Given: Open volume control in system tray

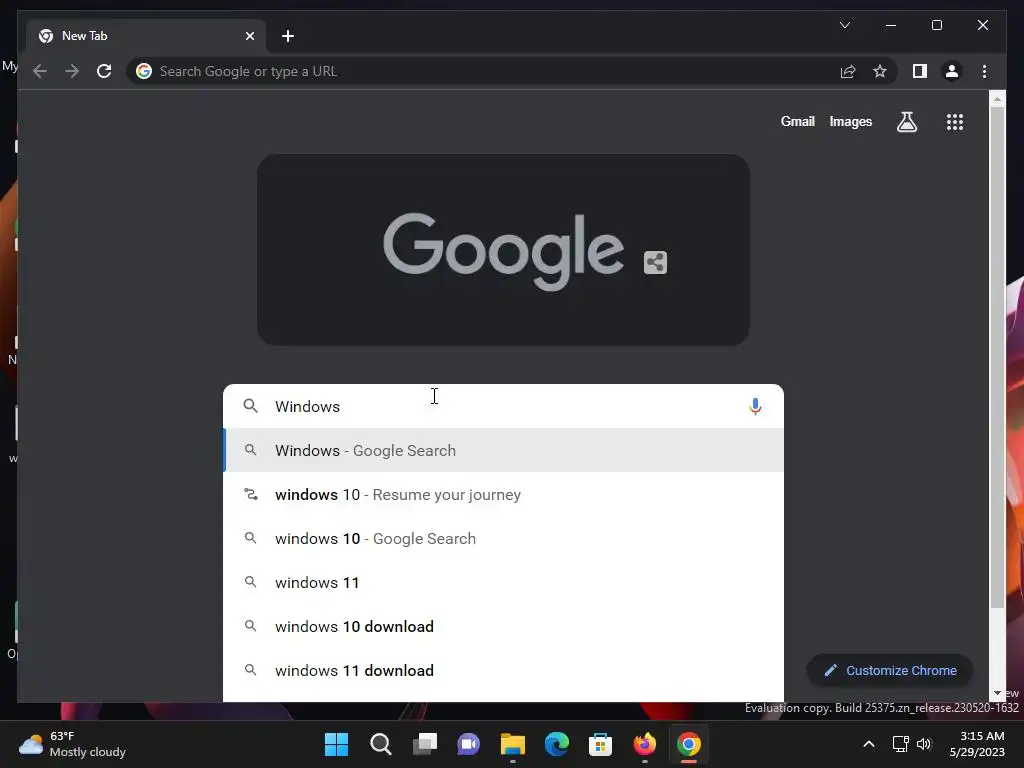Looking at the screenshot, I should [x=924, y=744].
